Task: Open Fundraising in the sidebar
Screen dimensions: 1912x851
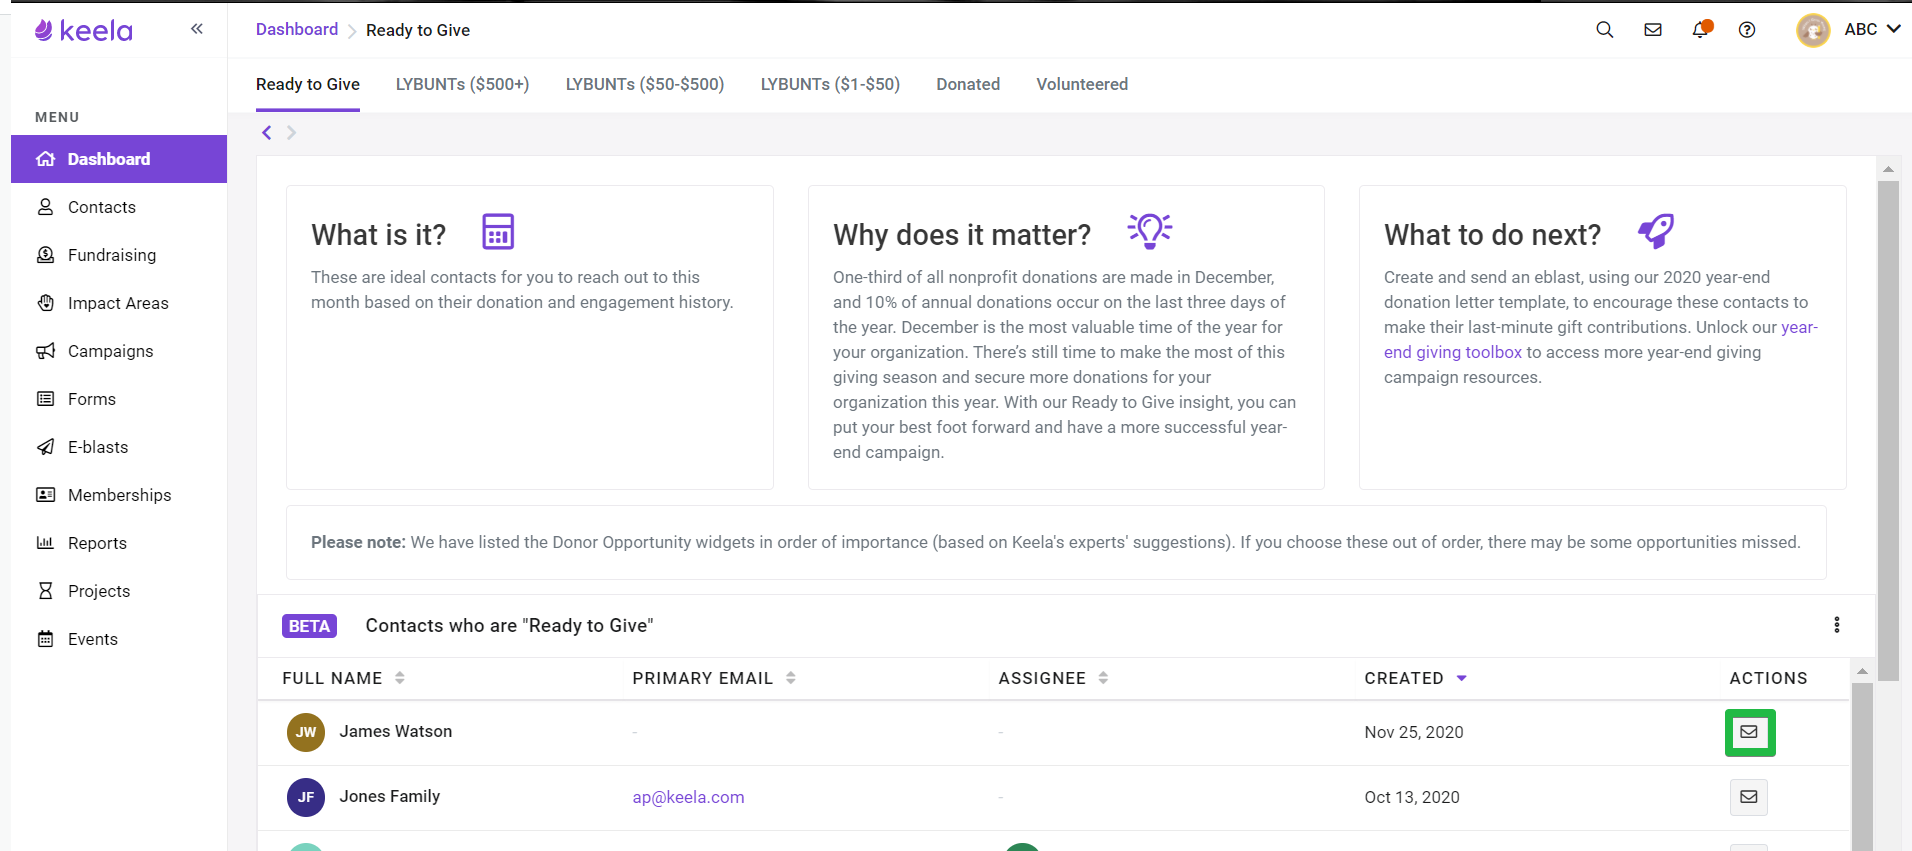Action: [119, 255]
